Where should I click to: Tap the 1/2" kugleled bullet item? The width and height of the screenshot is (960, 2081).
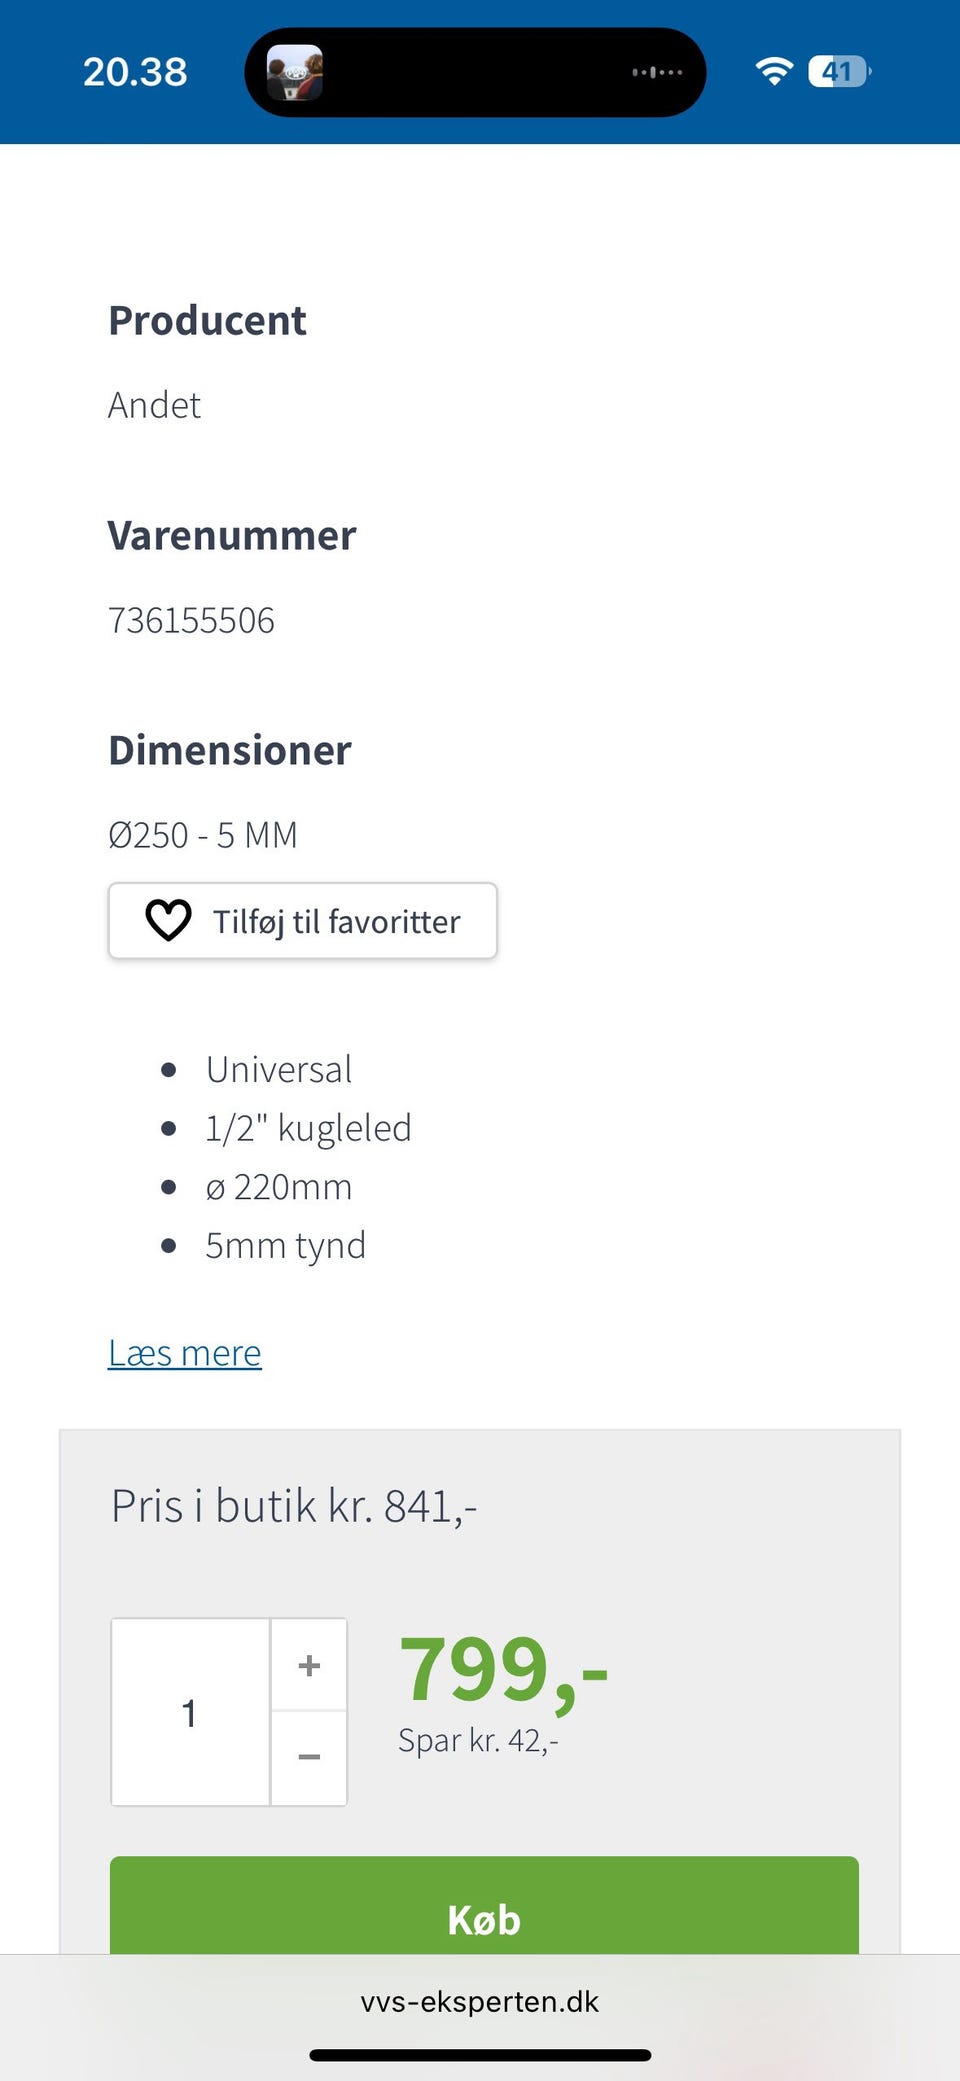click(308, 1128)
